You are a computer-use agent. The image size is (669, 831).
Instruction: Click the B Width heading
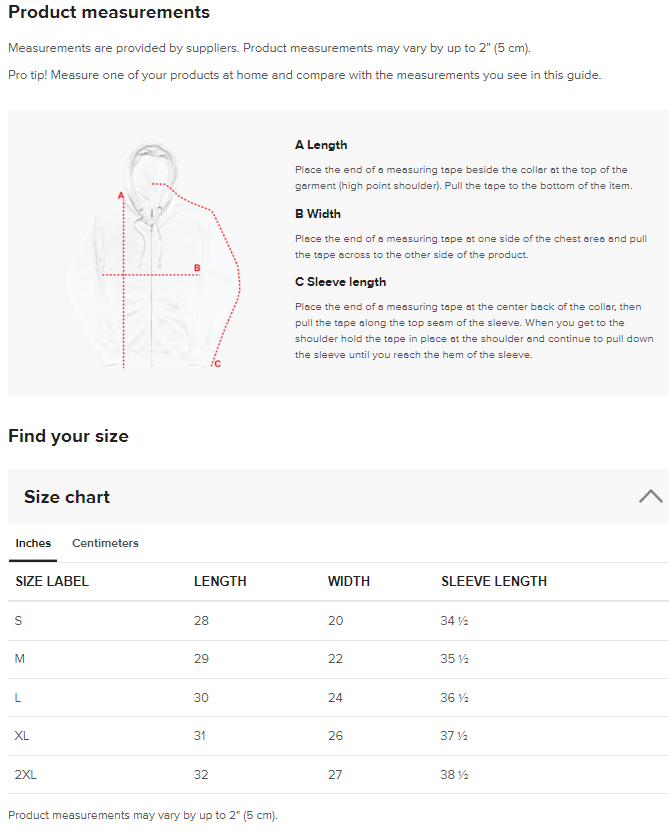click(x=318, y=214)
